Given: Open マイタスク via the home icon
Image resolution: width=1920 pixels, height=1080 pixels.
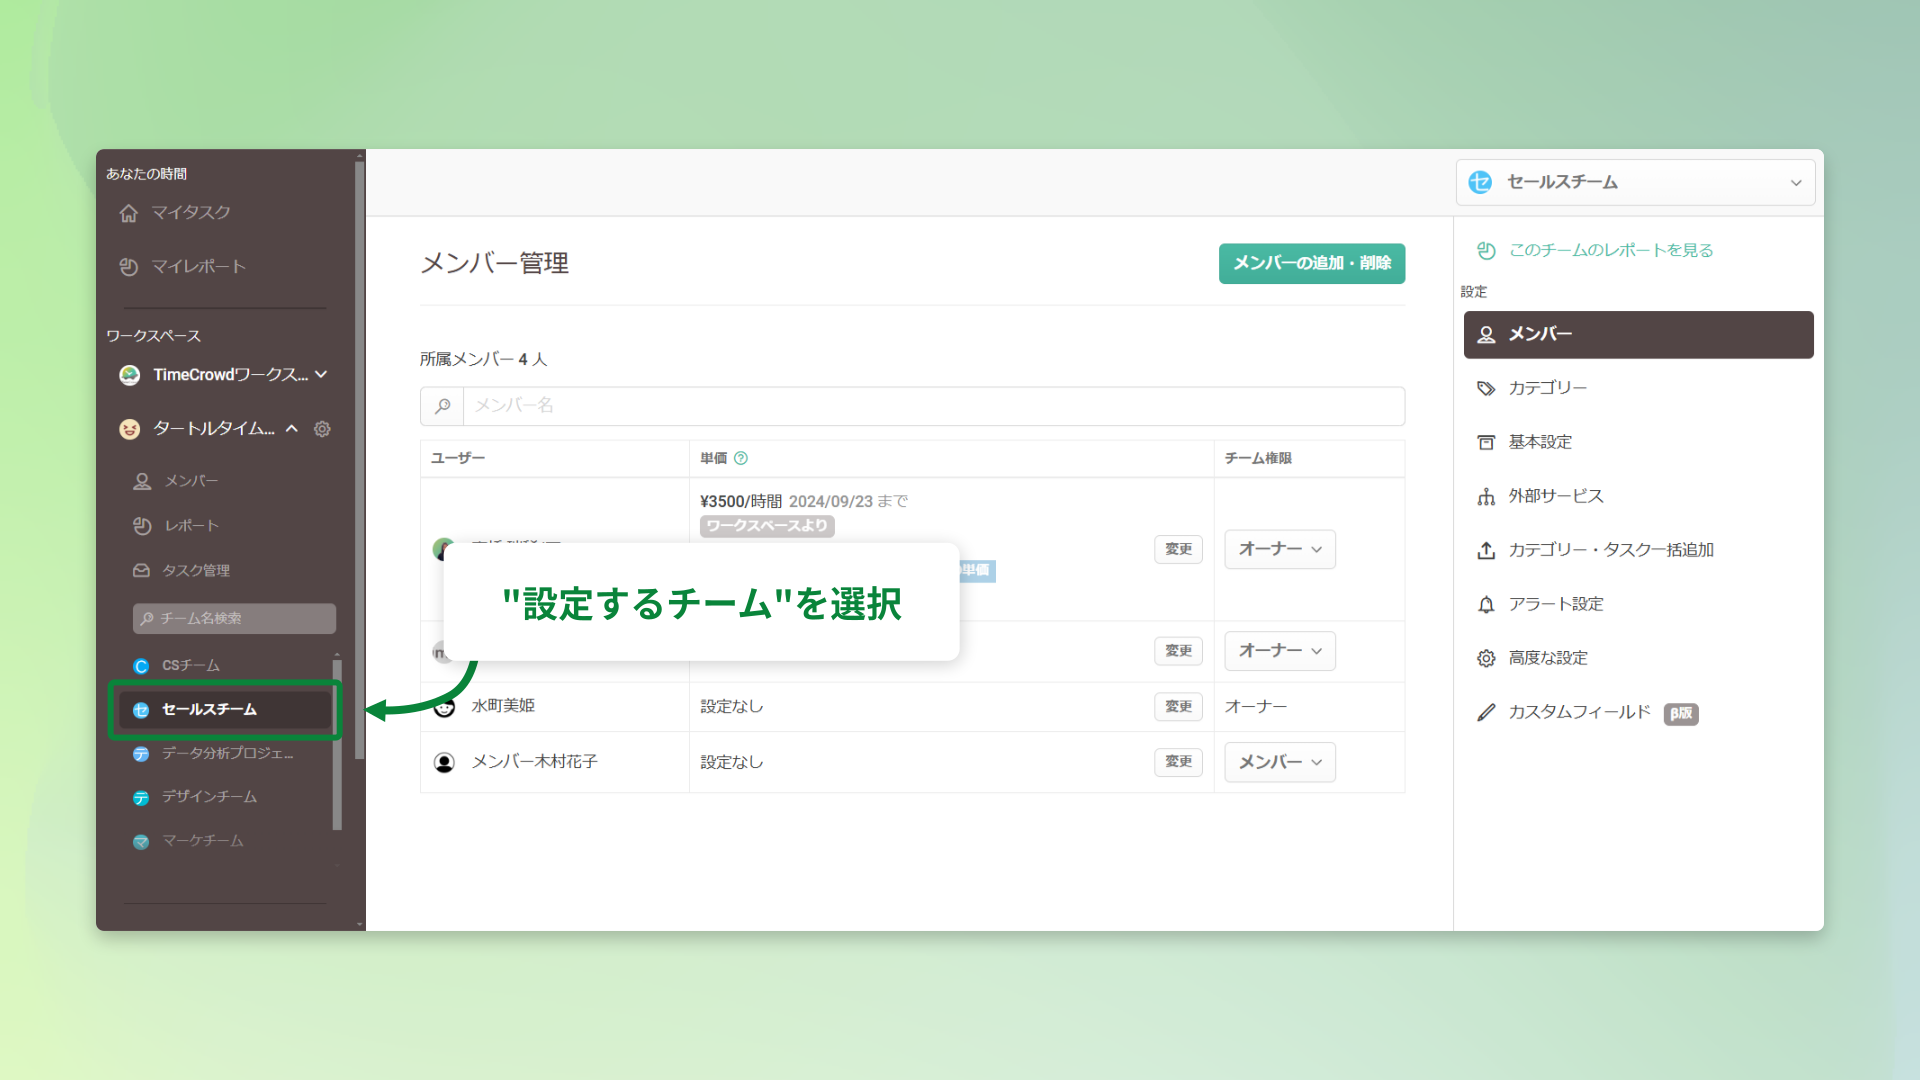Looking at the screenshot, I should click(x=129, y=213).
